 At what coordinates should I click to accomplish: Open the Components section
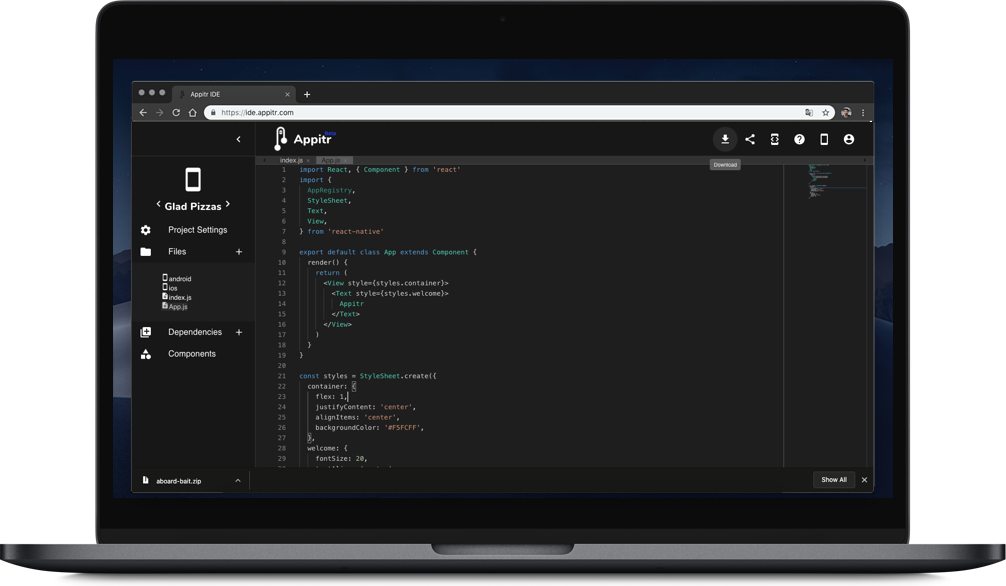pyautogui.click(x=192, y=354)
